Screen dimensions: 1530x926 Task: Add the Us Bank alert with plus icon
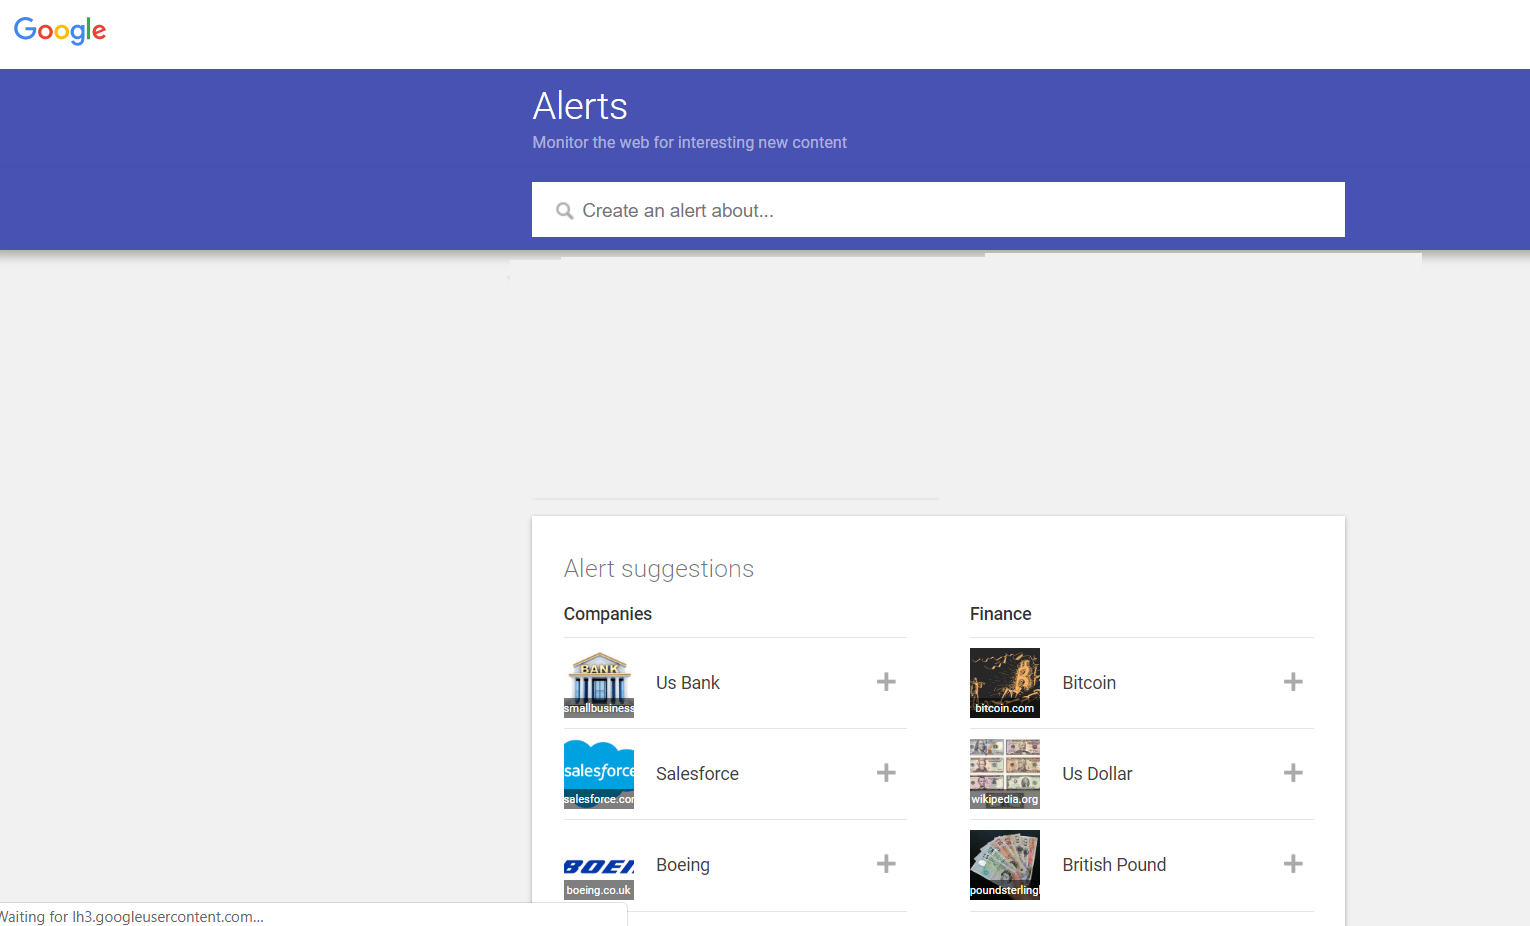click(x=886, y=682)
